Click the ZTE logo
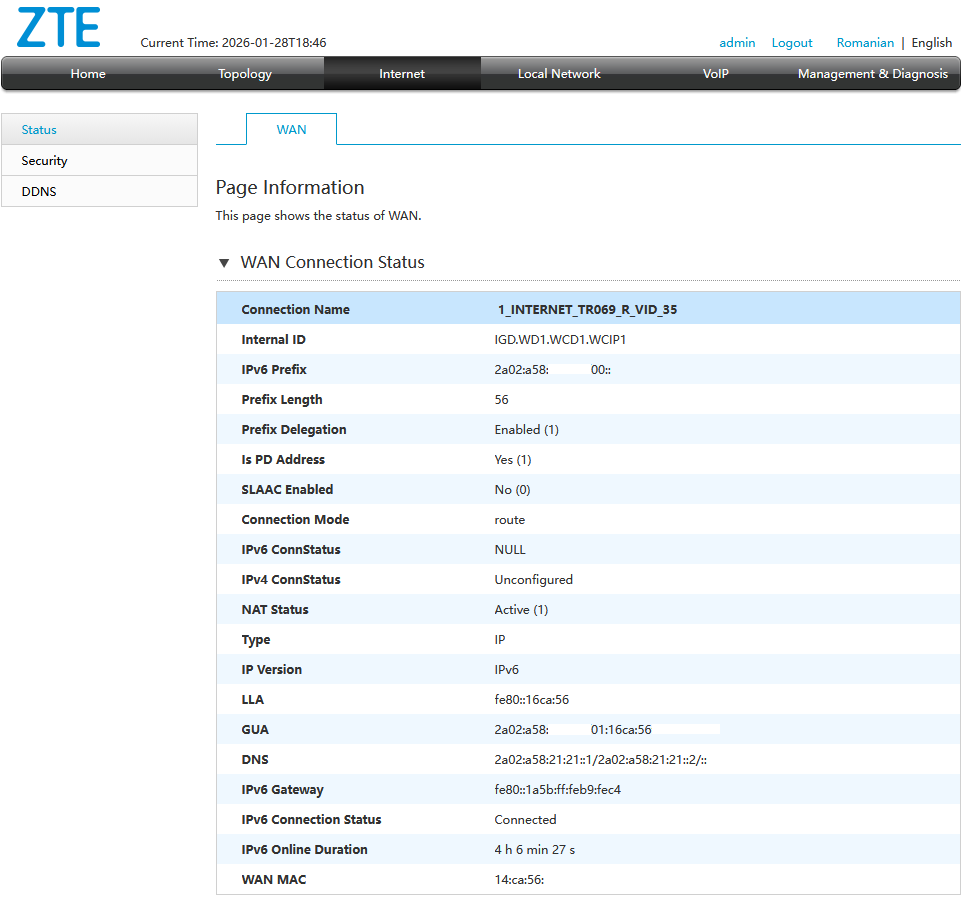Viewport: 964px width, 901px height. (57, 28)
